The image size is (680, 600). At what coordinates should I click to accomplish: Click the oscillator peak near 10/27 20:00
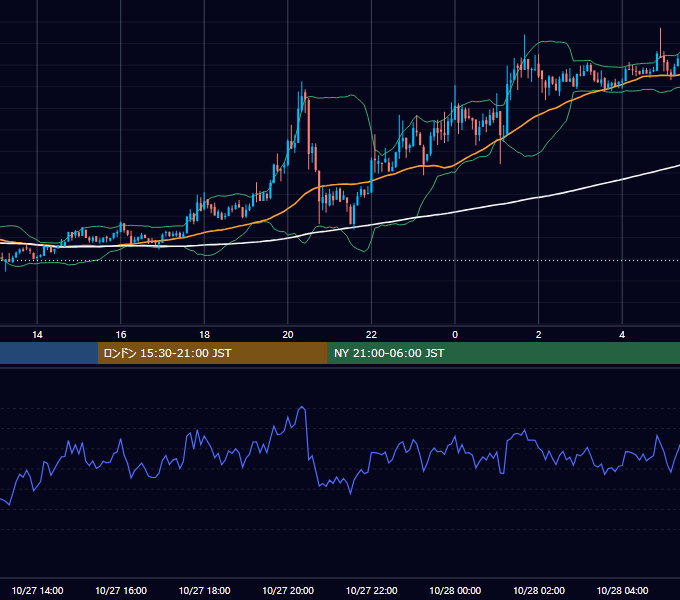(x=302, y=407)
